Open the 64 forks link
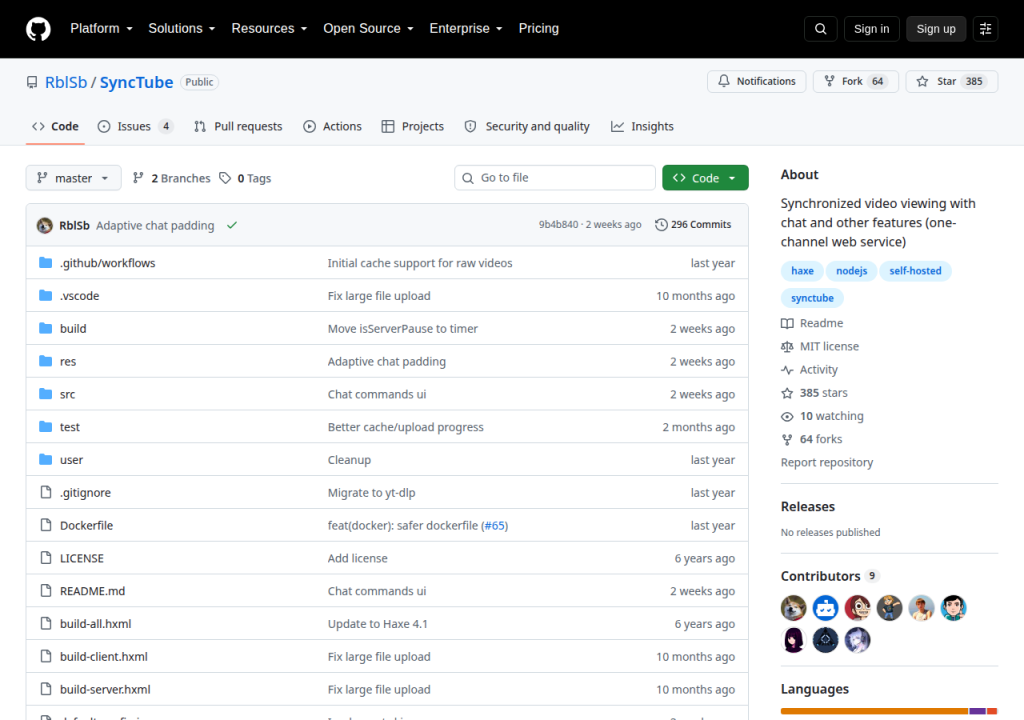The width and height of the screenshot is (1024, 720). tap(812, 439)
